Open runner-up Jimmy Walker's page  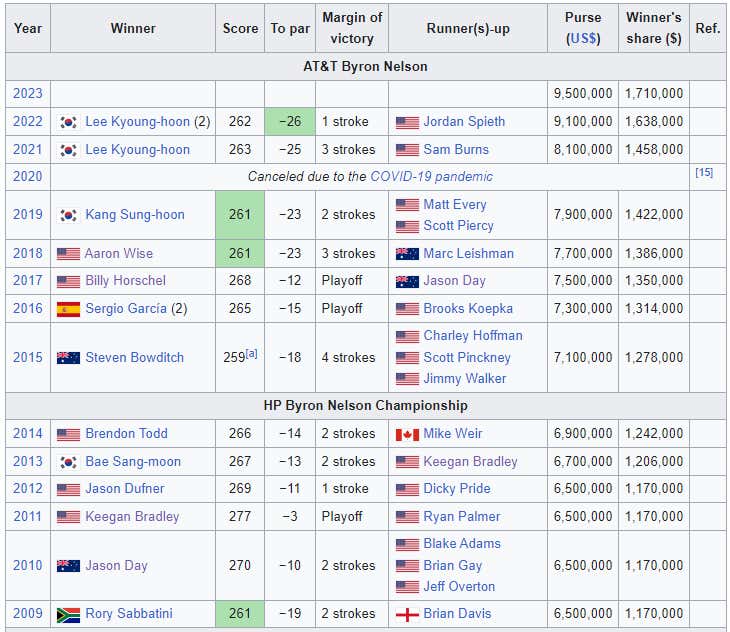pyautogui.click(x=465, y=379)
